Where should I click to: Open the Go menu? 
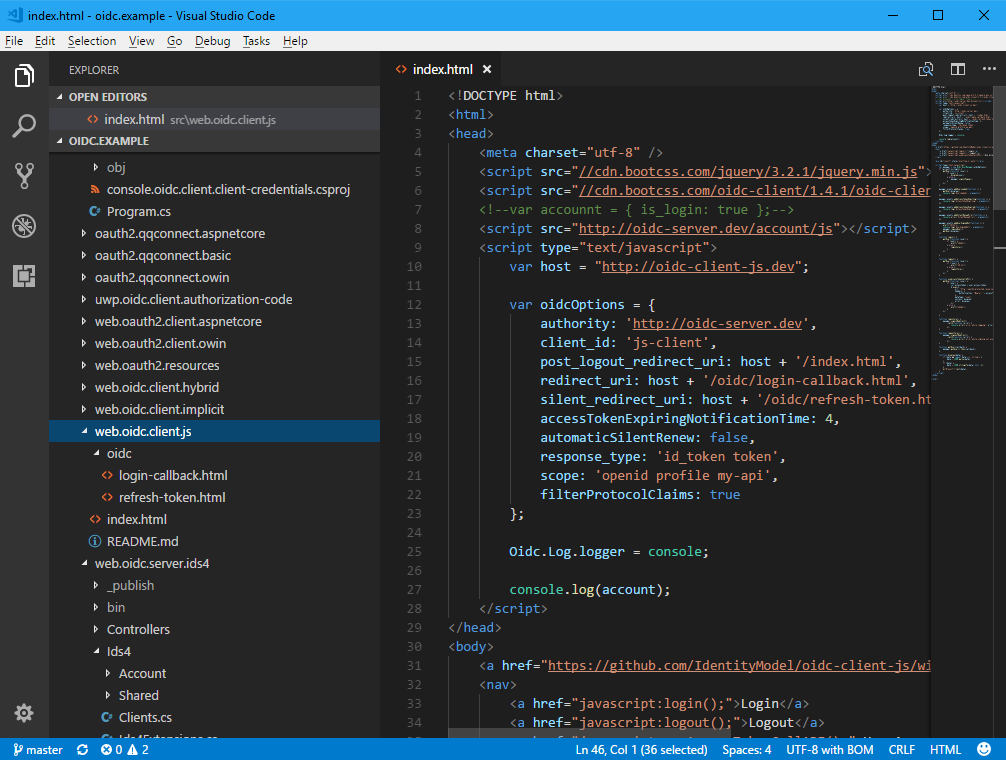click(x=175, y=41)
